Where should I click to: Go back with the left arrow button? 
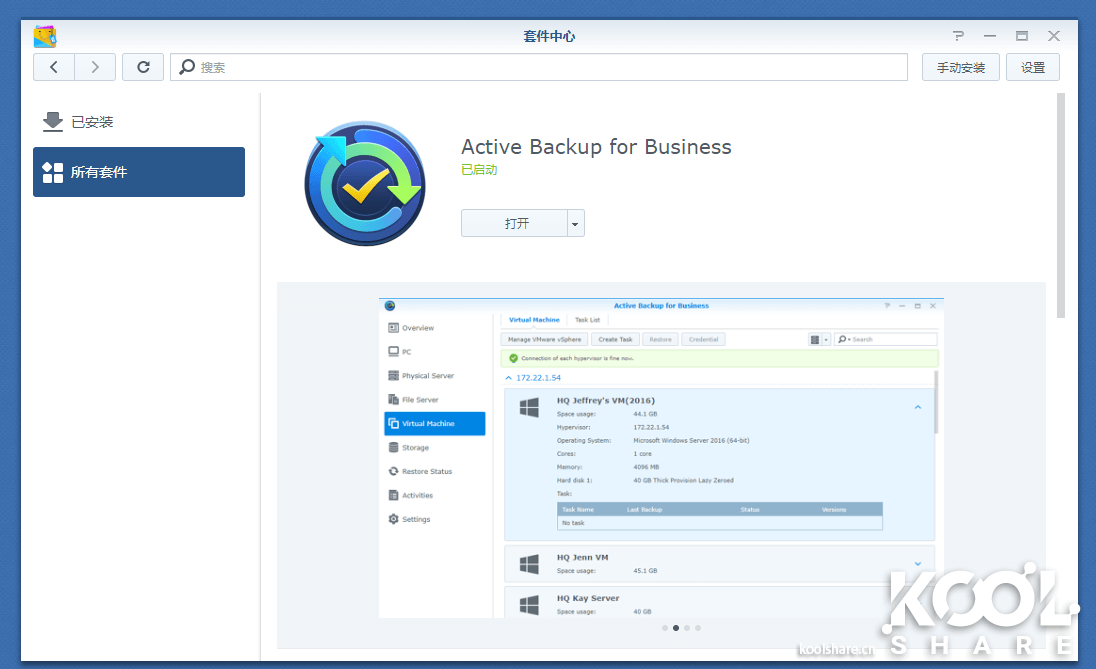click(x=54, y=67)
